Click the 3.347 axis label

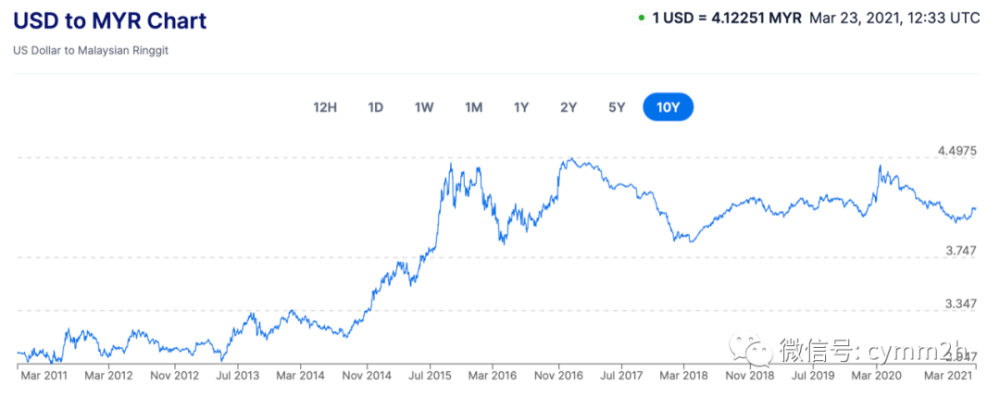[x=961, y=303]
